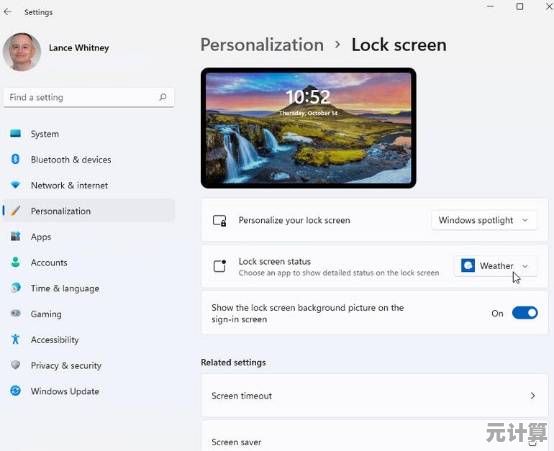
Task: Click the Weather app icon
Action: [x=468, y=265]
